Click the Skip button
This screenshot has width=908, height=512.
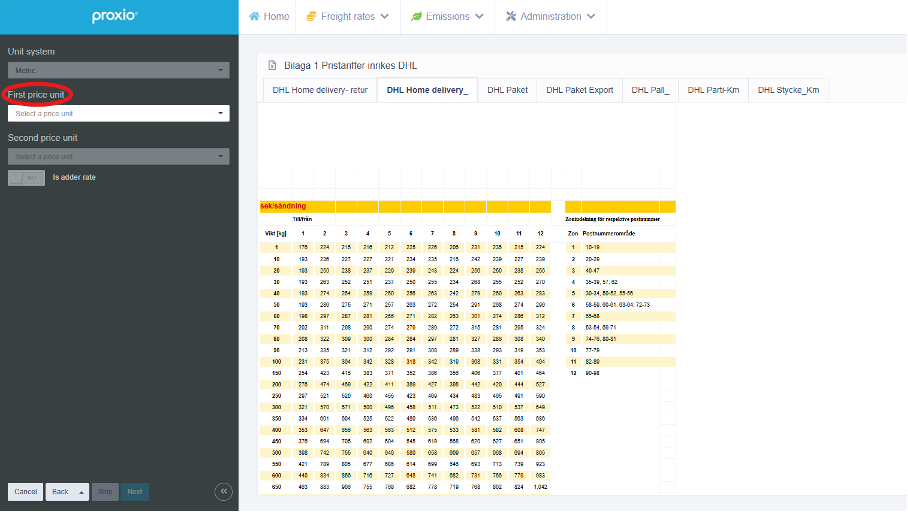coord(105,492)
